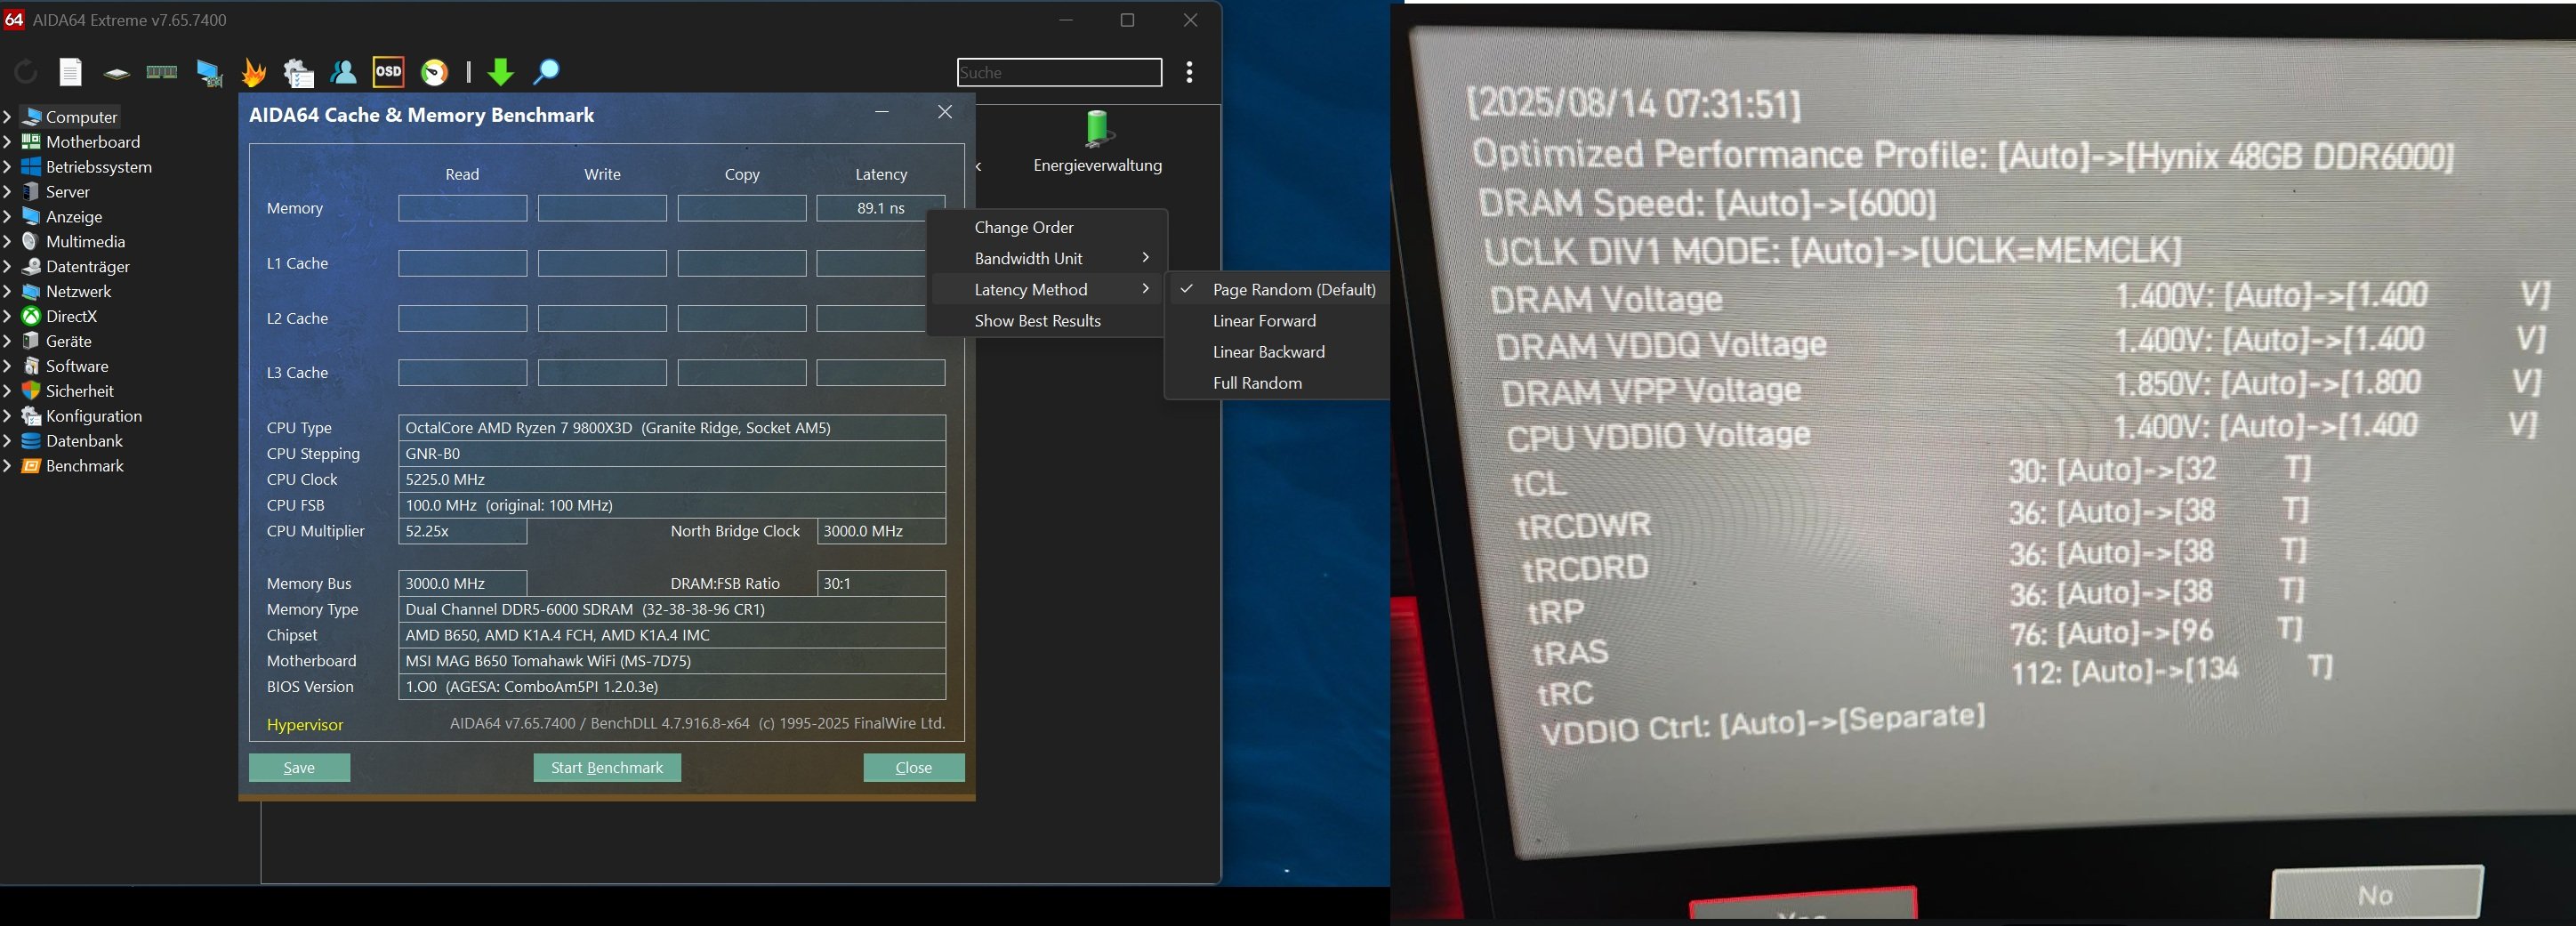This screenshot has height=926, width=2576.
Task: Open the monitor and GPU card icon
Action: [x=209, y=72]
